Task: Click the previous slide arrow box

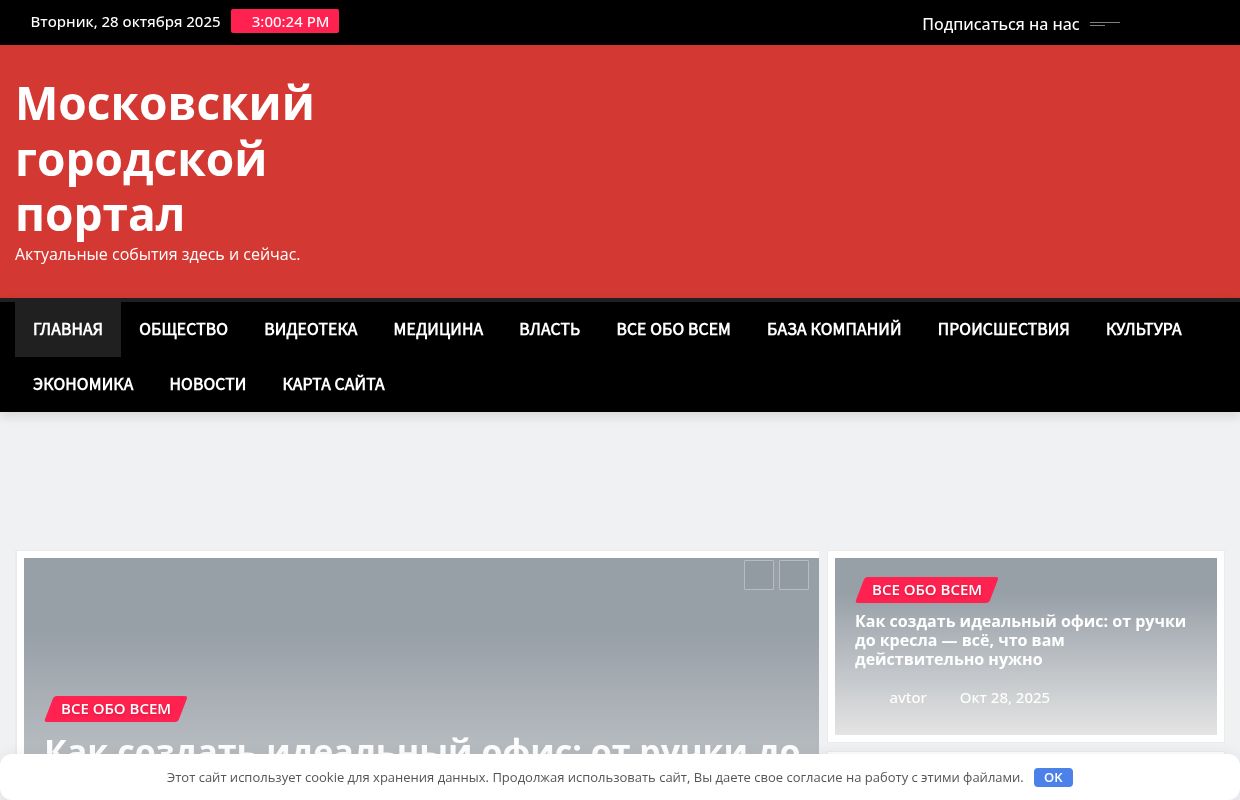Action: [x=759, y=575]
